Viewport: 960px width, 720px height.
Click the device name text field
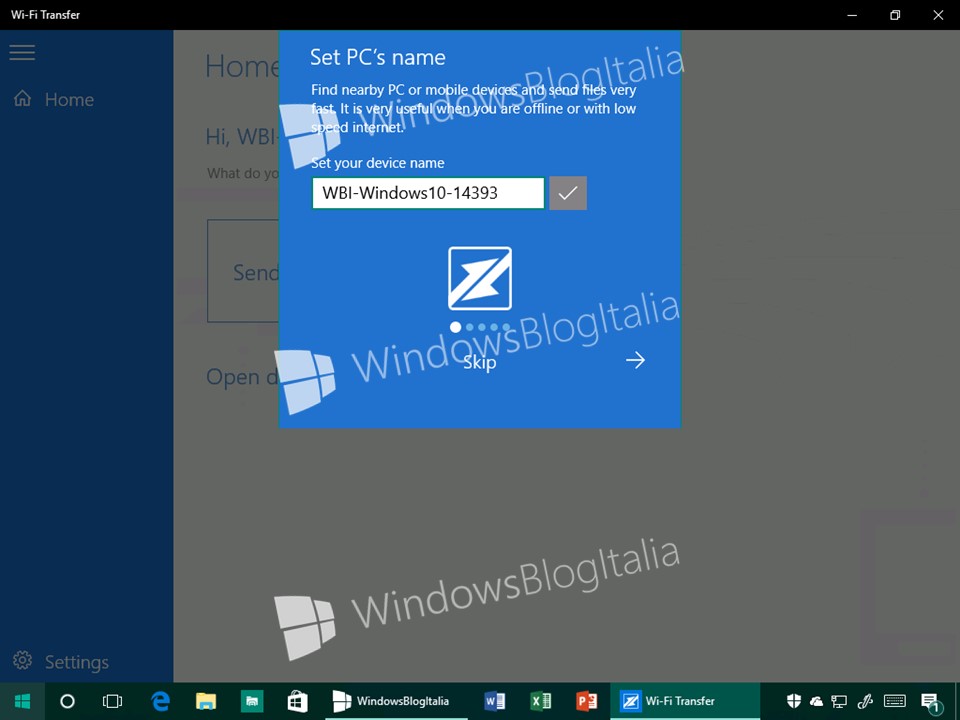tap(428, 193)
